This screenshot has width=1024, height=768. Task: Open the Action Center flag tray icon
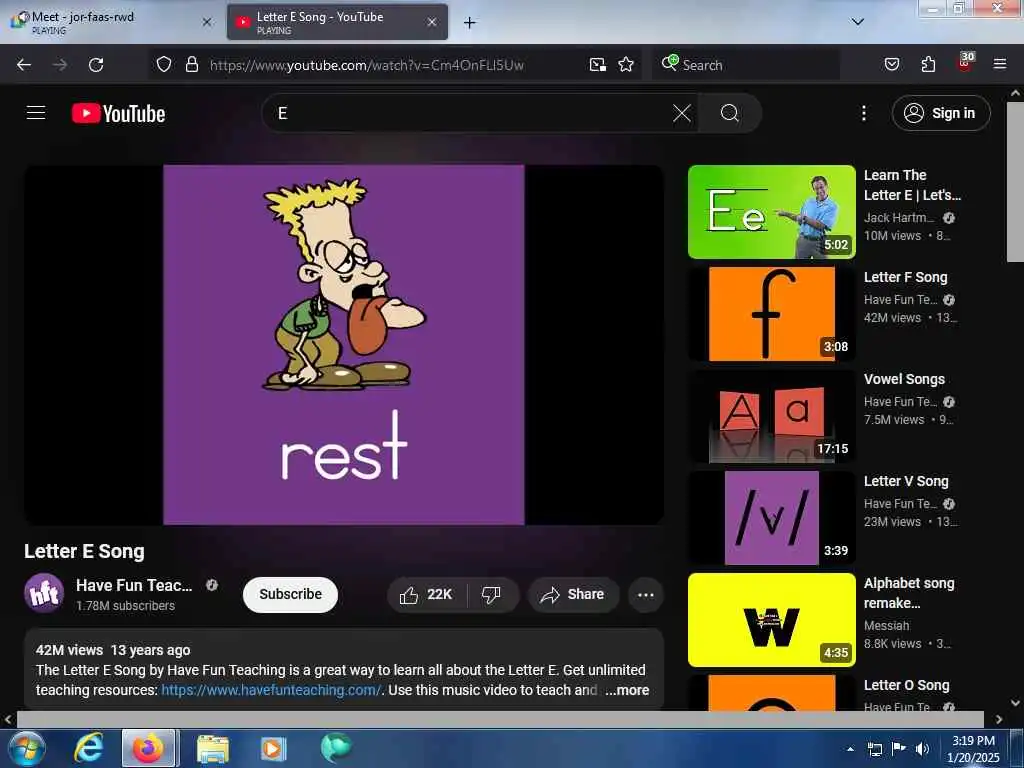pyautogui.click(x=899, y=749)
